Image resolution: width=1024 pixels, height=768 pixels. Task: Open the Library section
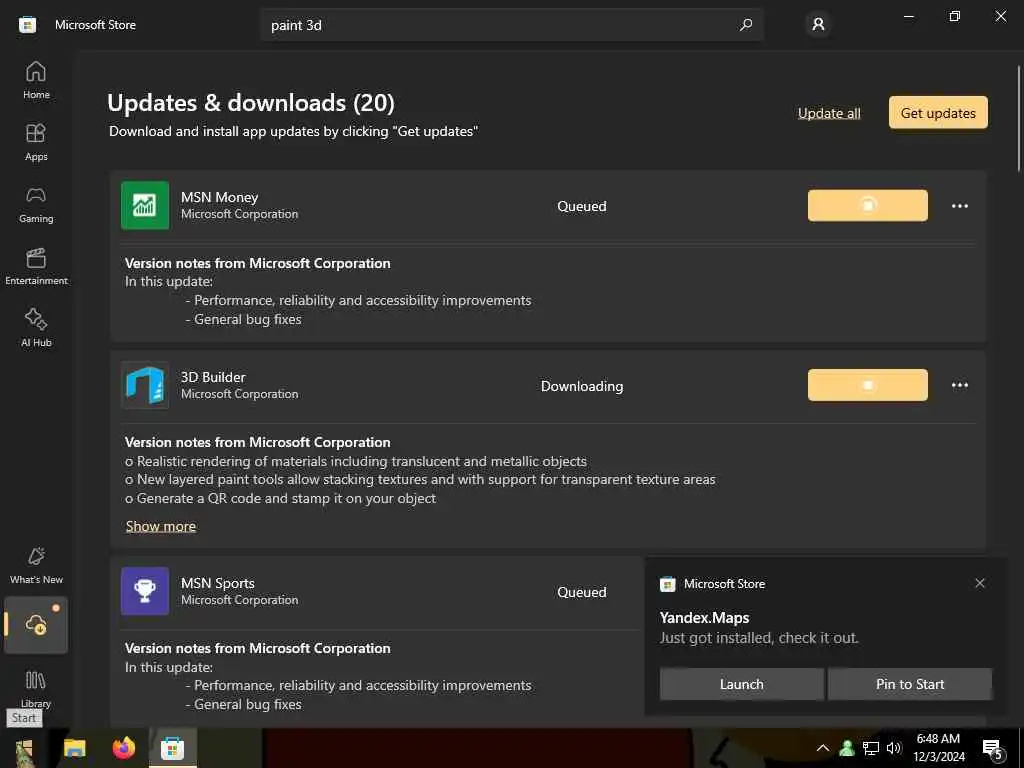tap(36, 689)
